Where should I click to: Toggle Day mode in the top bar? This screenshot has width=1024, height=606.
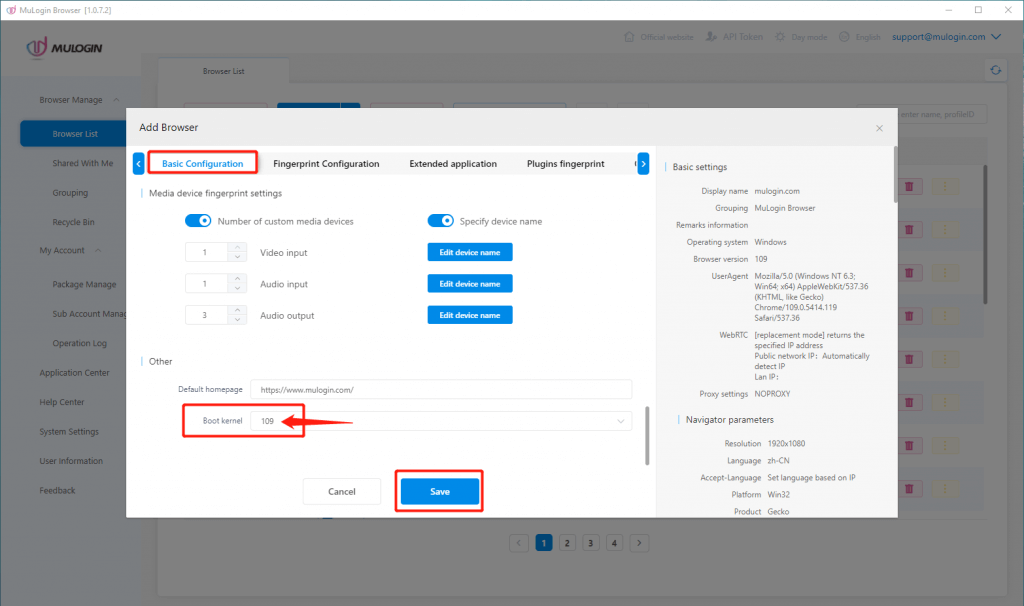click(x=801, y=37)
